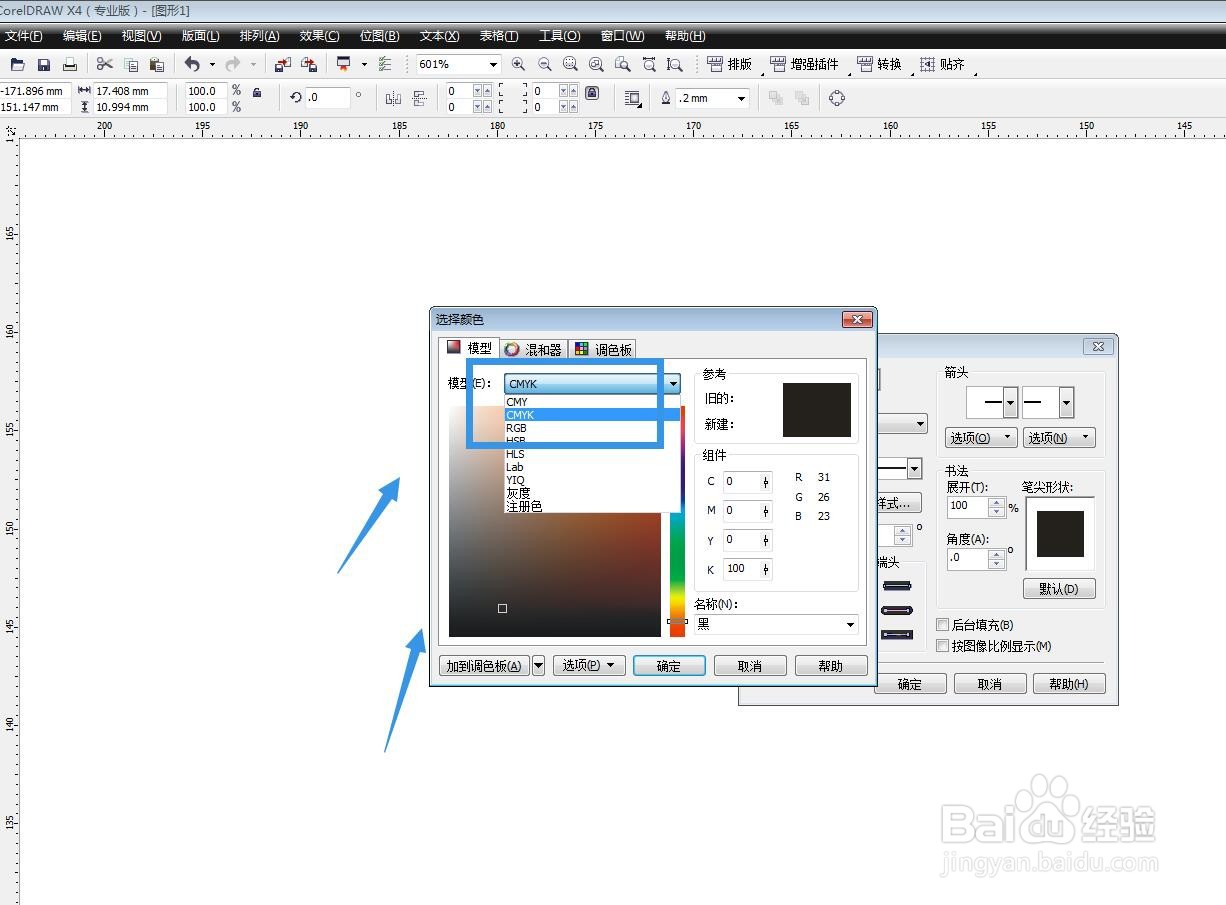Image resolution: width=1226 pixels, height=905 pixels.
Task: Zoom to page width with last magnifier icon
Action: pyautogui.click(x=675, y=64)
